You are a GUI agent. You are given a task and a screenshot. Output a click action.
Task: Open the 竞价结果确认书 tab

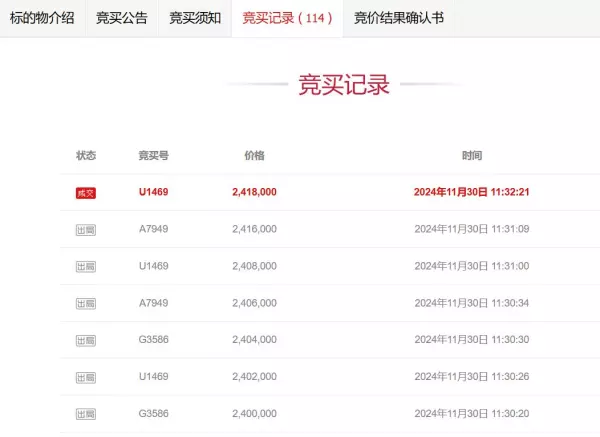[399, 18]
